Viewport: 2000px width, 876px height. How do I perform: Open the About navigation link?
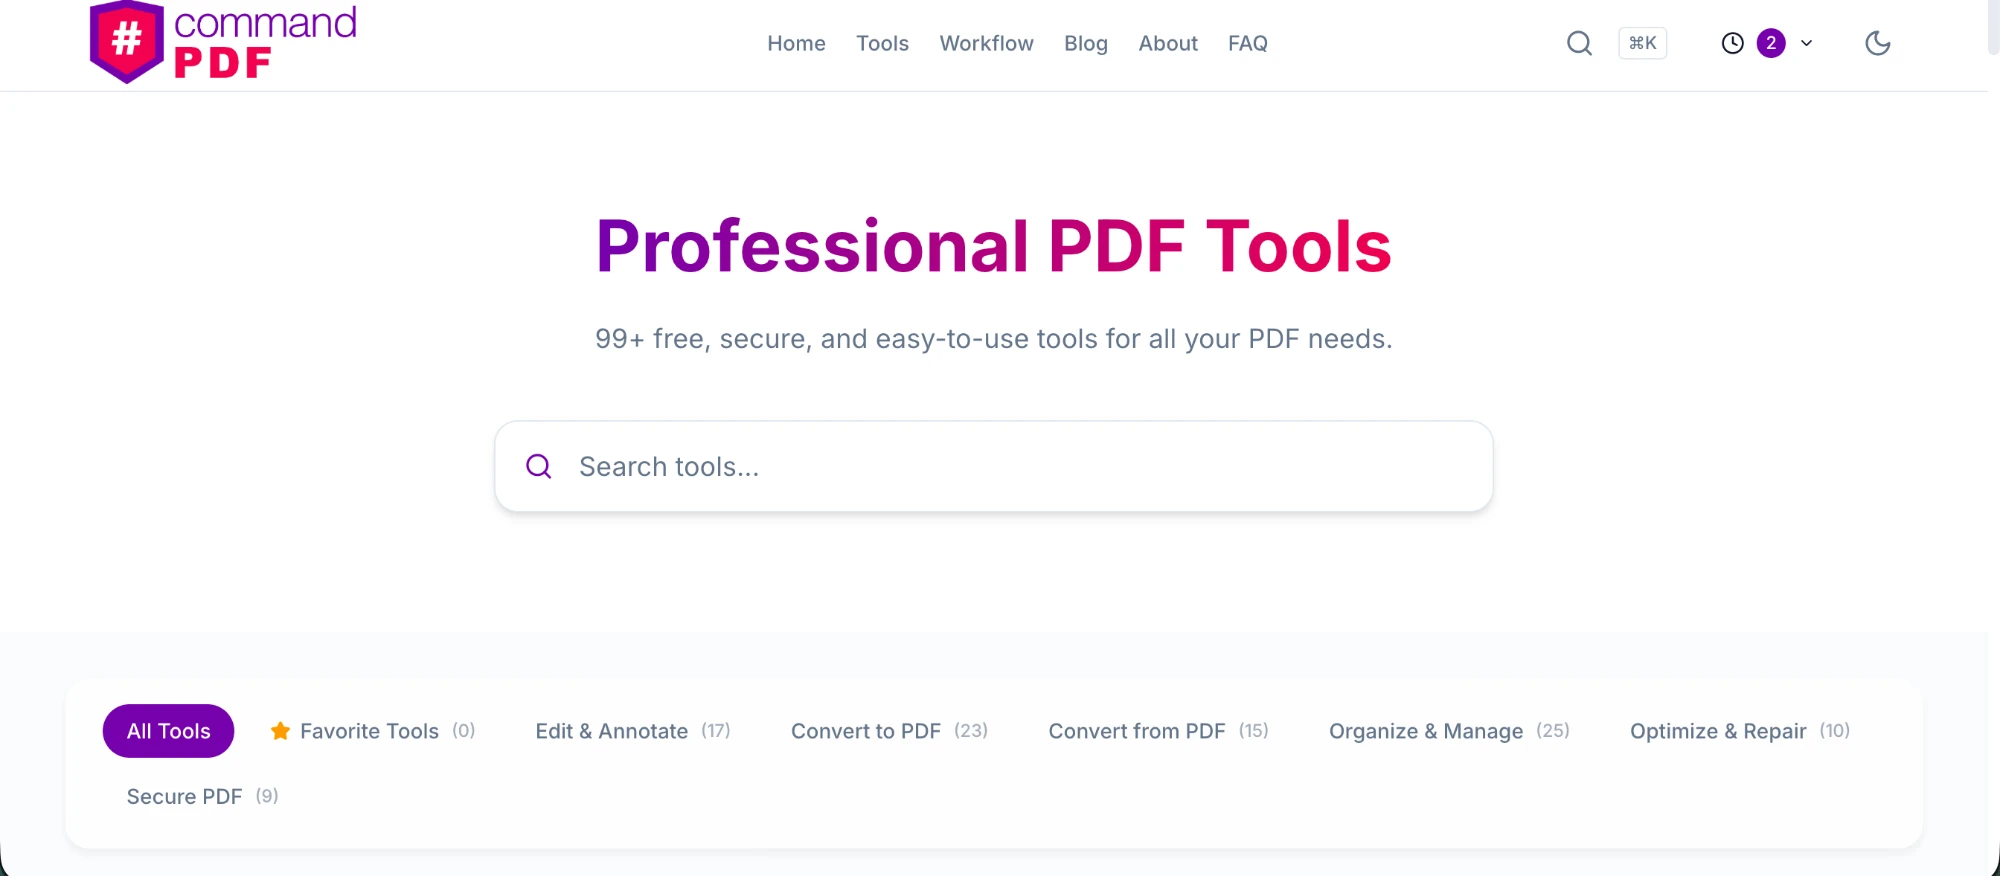[x=1168, y=43]
